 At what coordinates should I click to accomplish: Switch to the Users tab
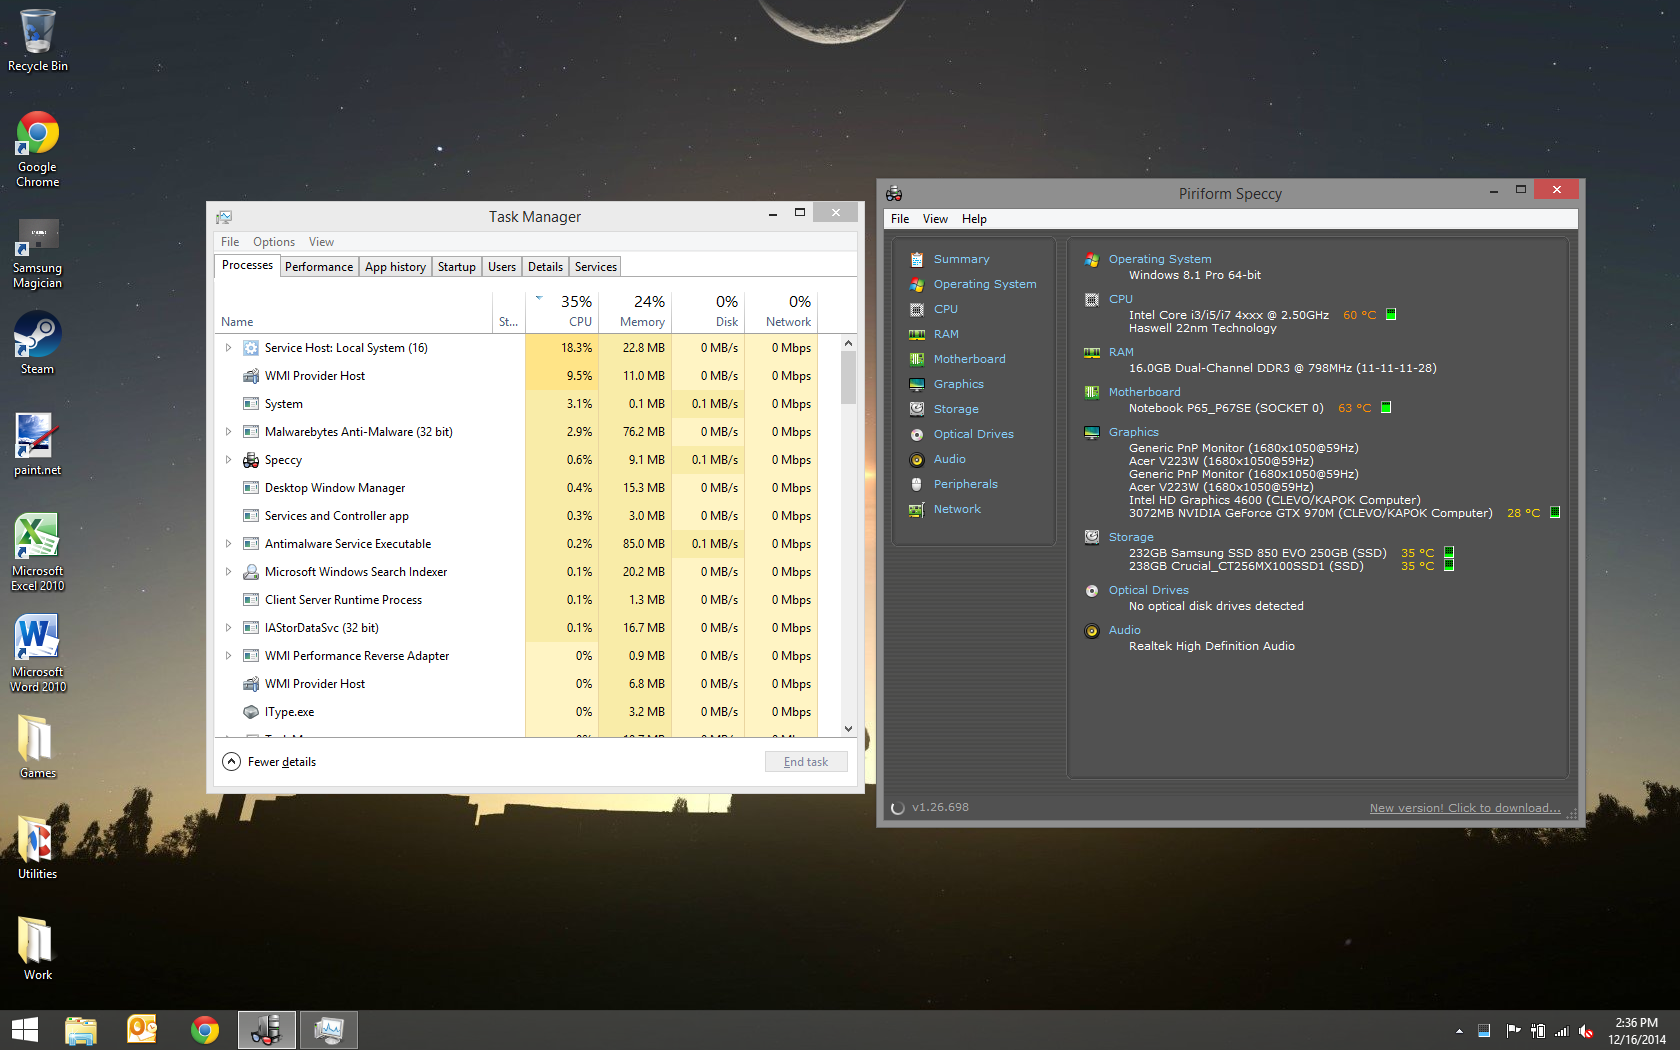[502, 267]
